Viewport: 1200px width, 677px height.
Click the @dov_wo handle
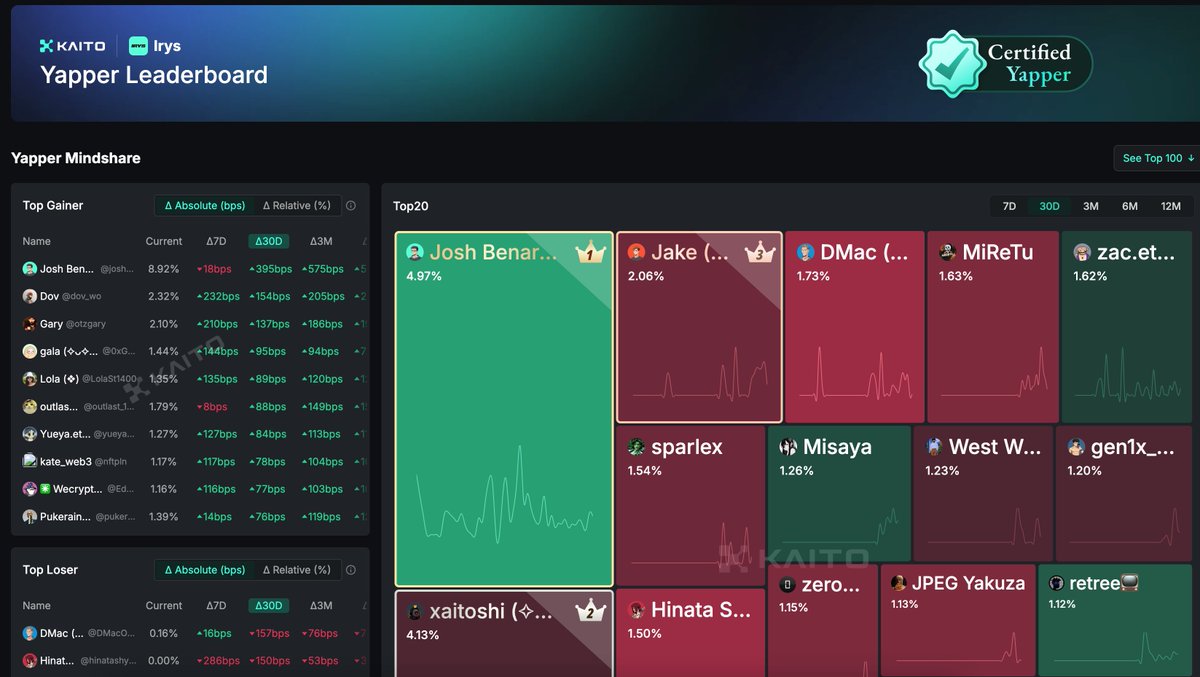82,297
